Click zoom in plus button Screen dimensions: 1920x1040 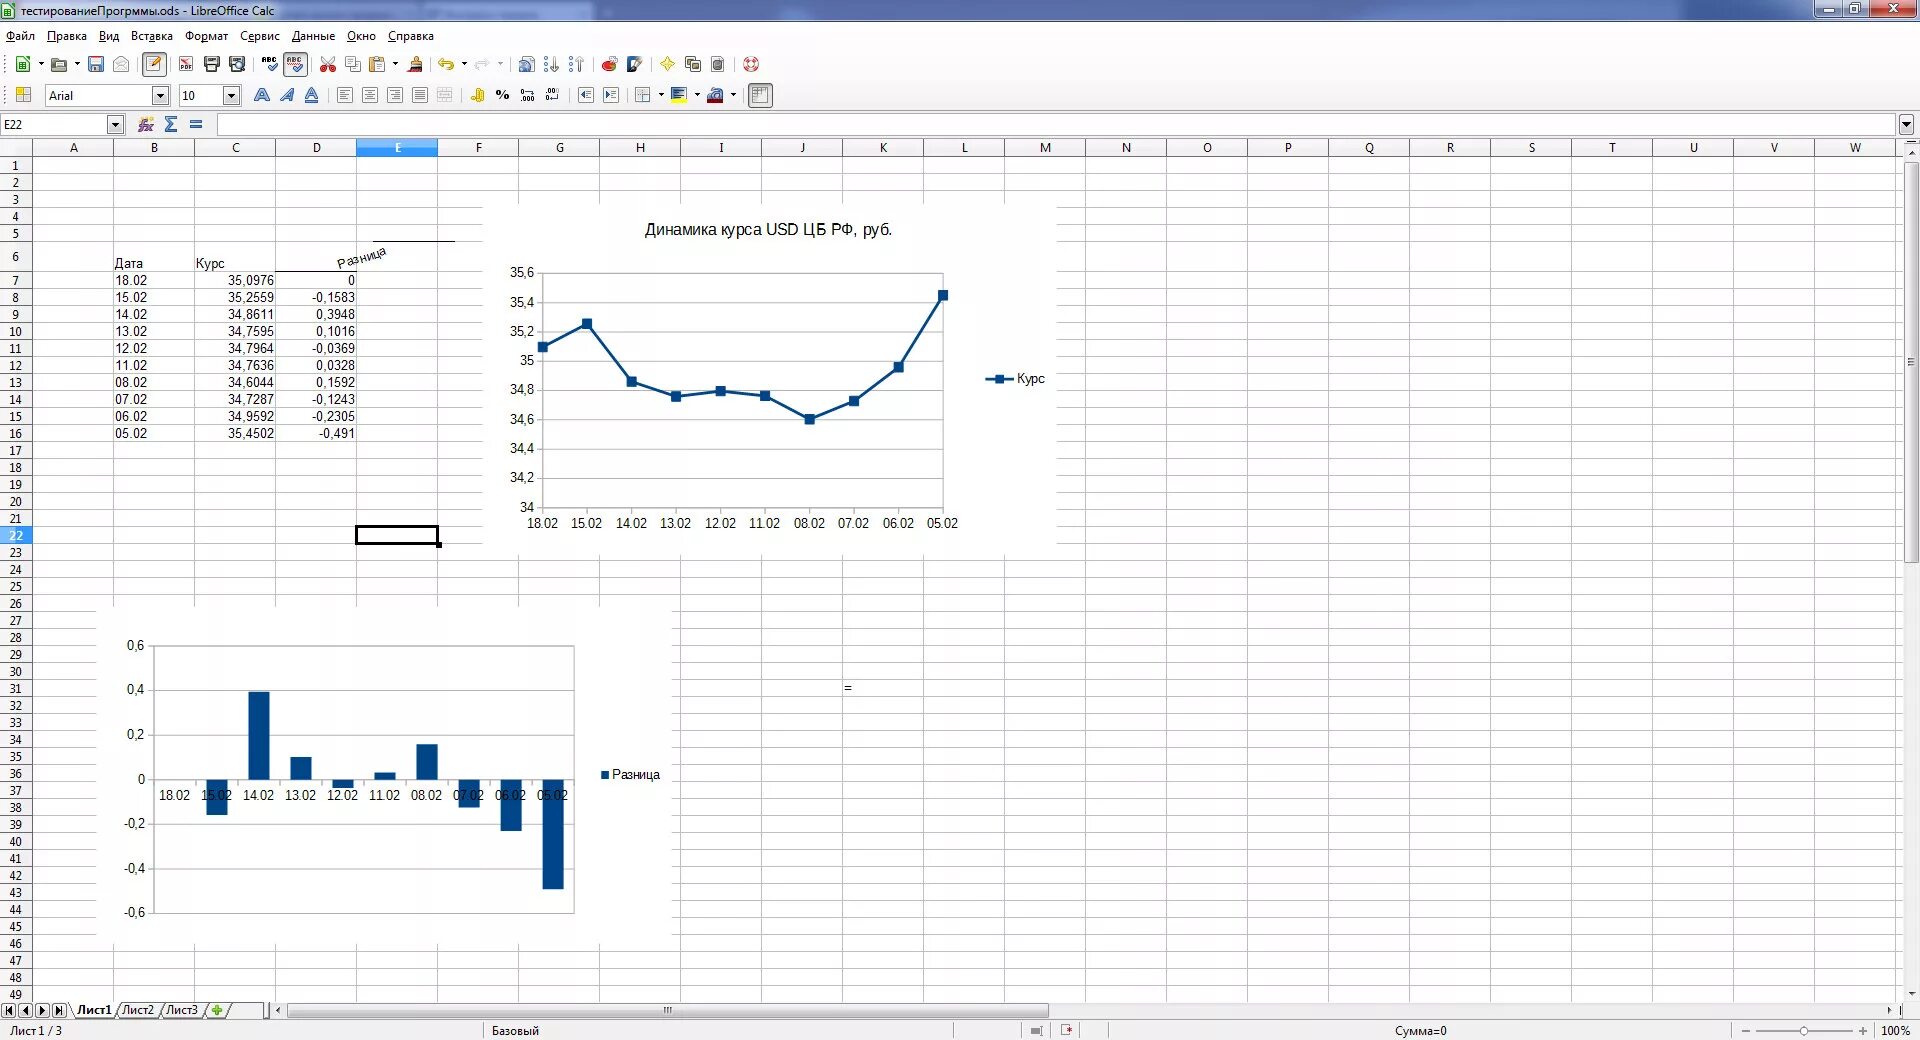(1863, 1030)
